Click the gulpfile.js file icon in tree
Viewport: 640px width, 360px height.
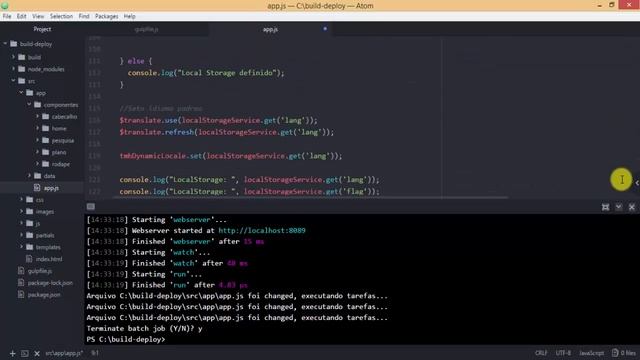[21, 271]
